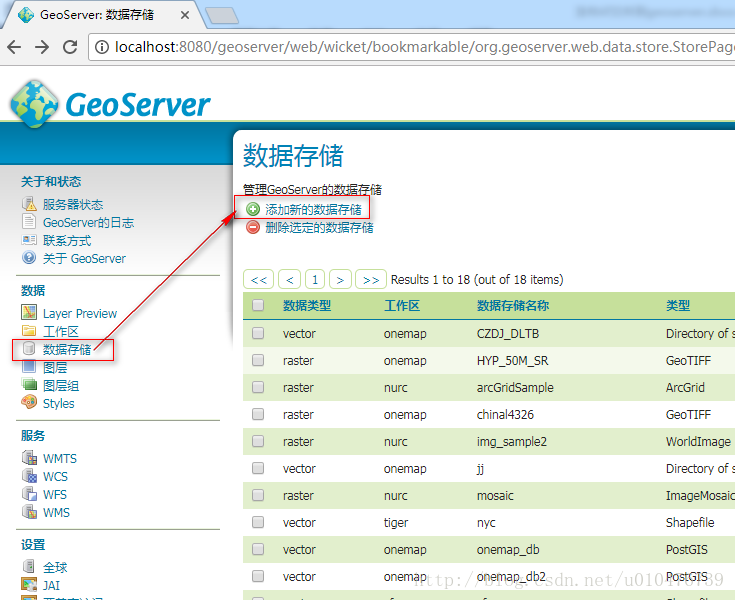735x600 pixels.
Task: Click the data stores cylinder icon
Action: point(29,348)
